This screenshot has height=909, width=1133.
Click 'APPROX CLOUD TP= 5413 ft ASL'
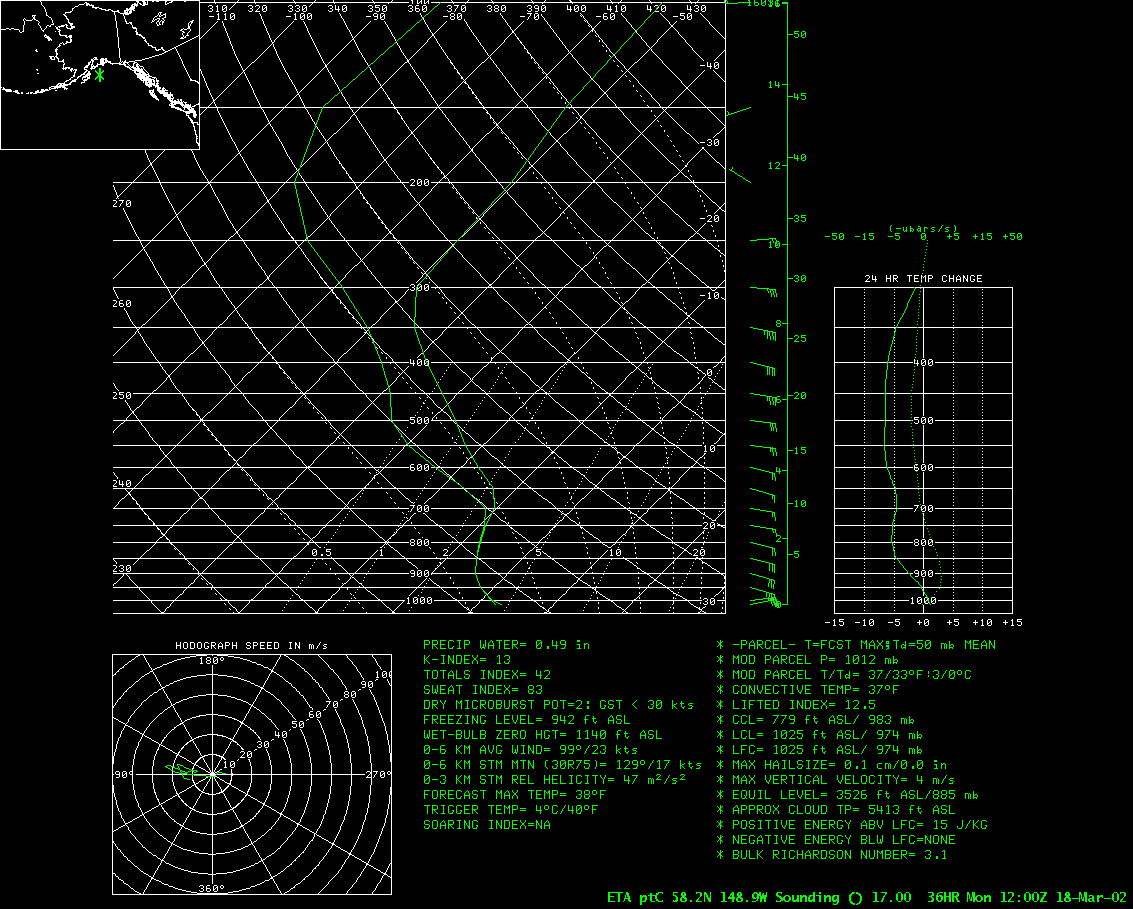836,810
